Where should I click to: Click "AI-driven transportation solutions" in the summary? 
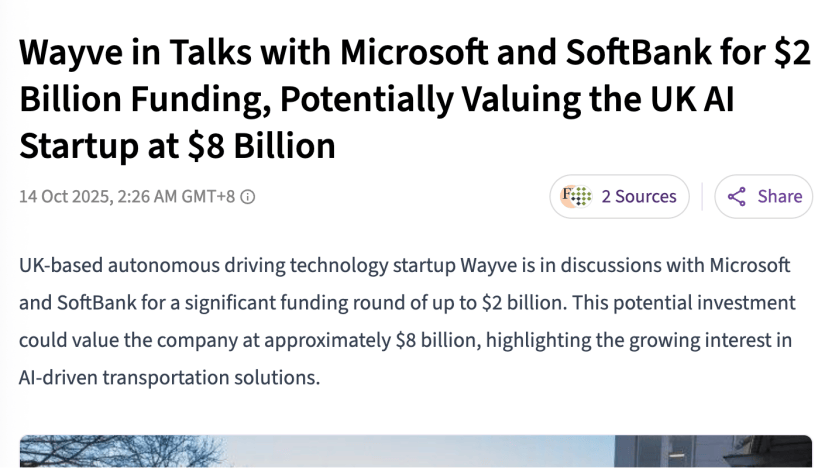coord(170,379)
